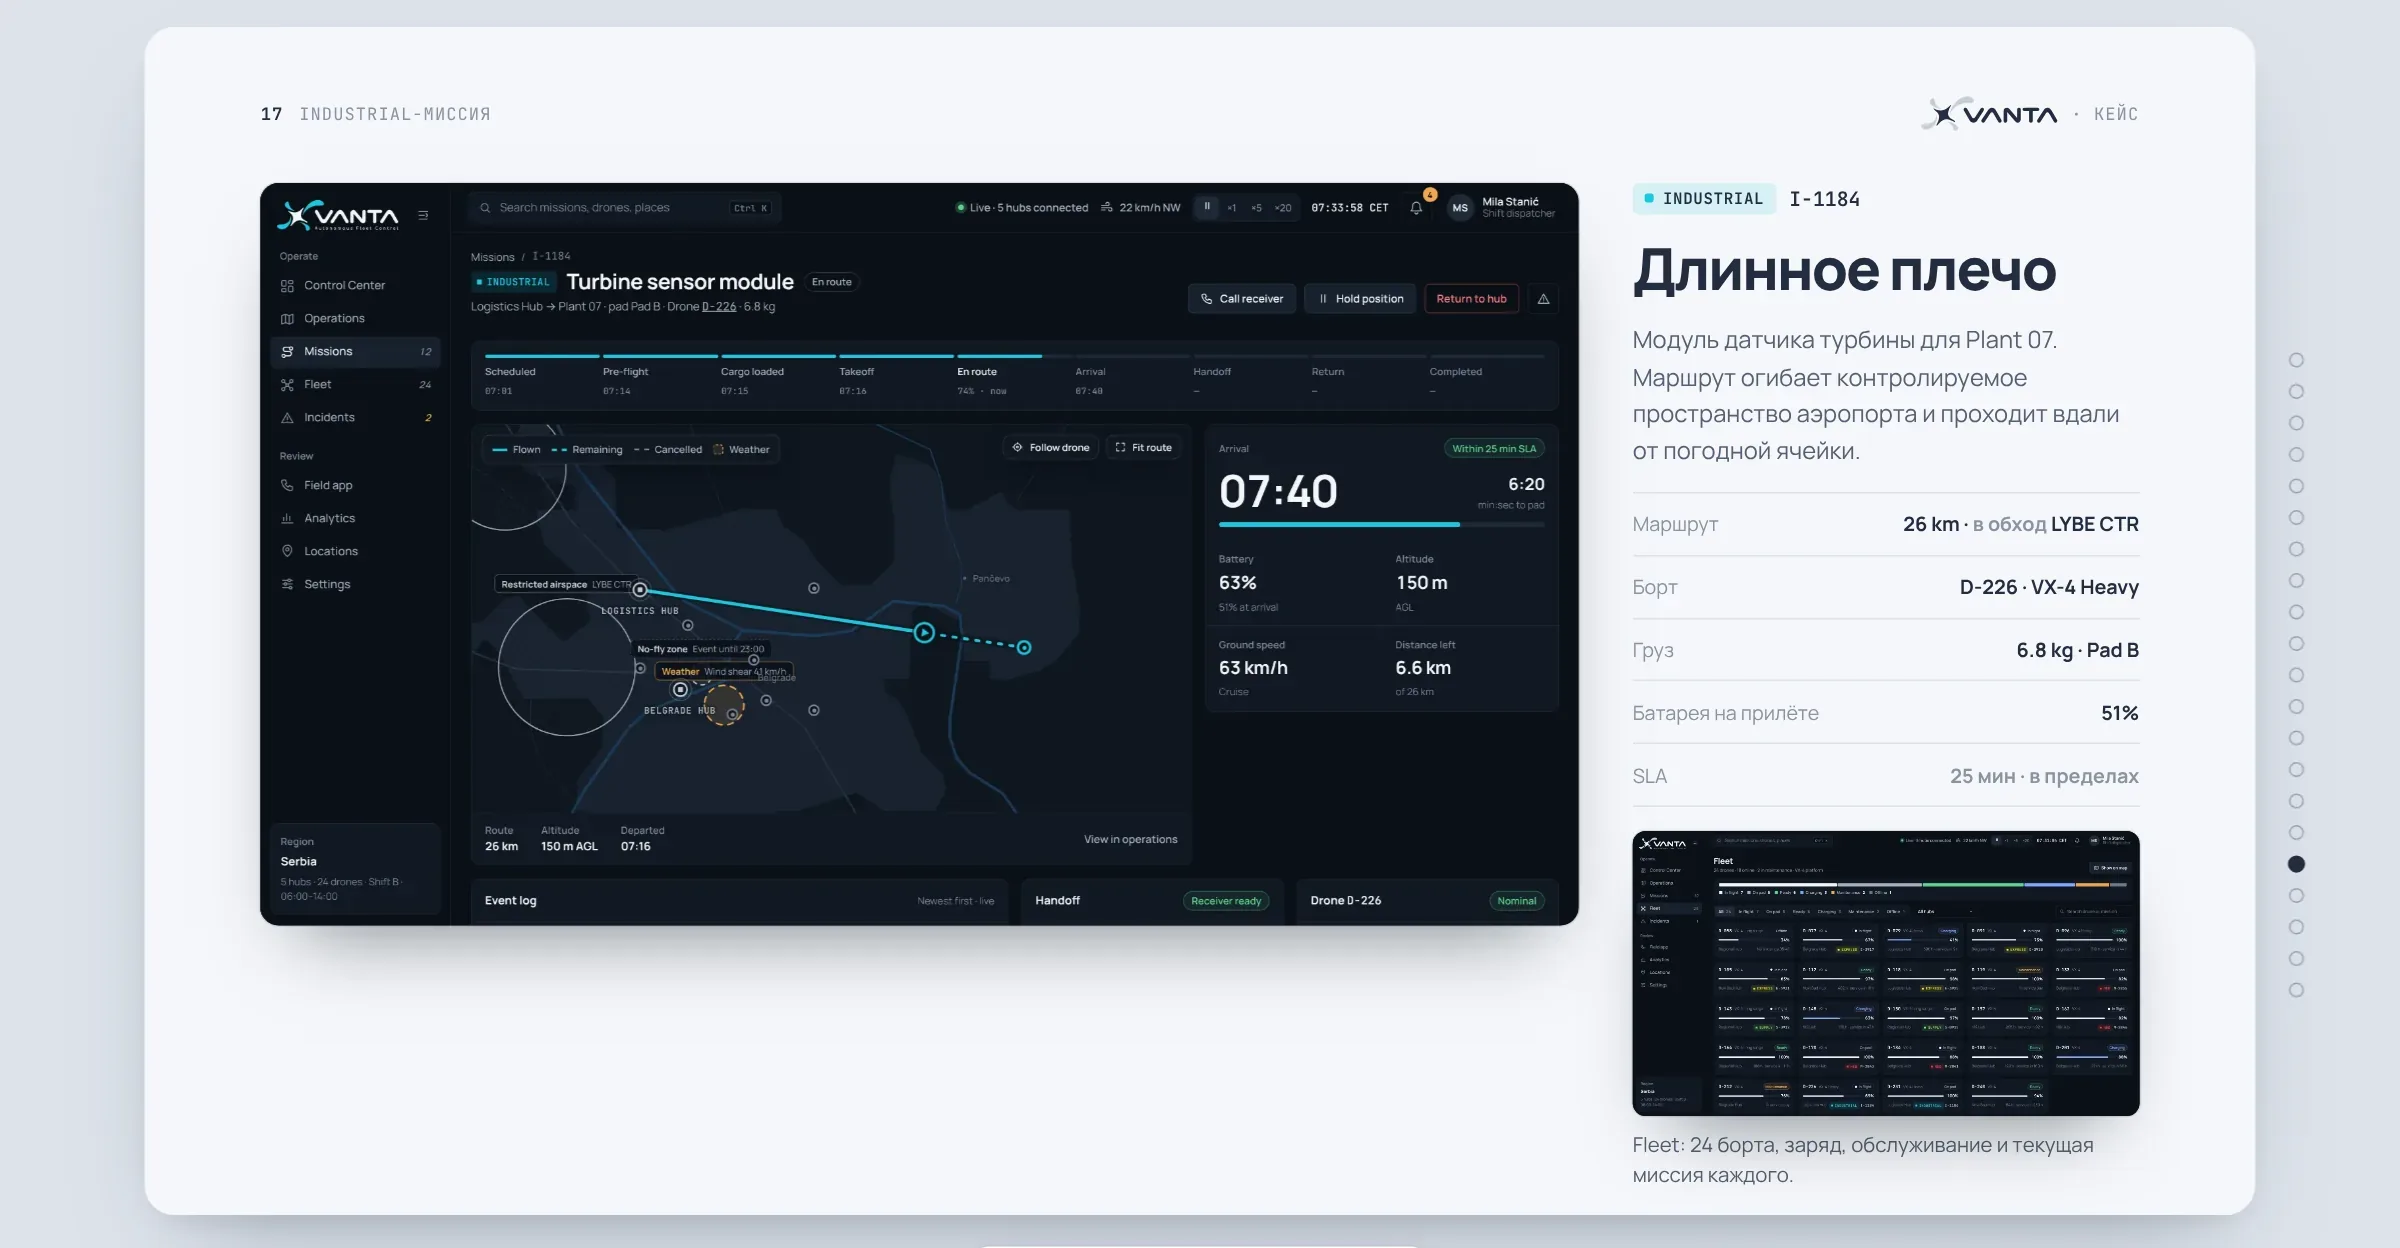2400x1248 pixels.
Task: Click the Hold position button
Action: coord(1360,299)
